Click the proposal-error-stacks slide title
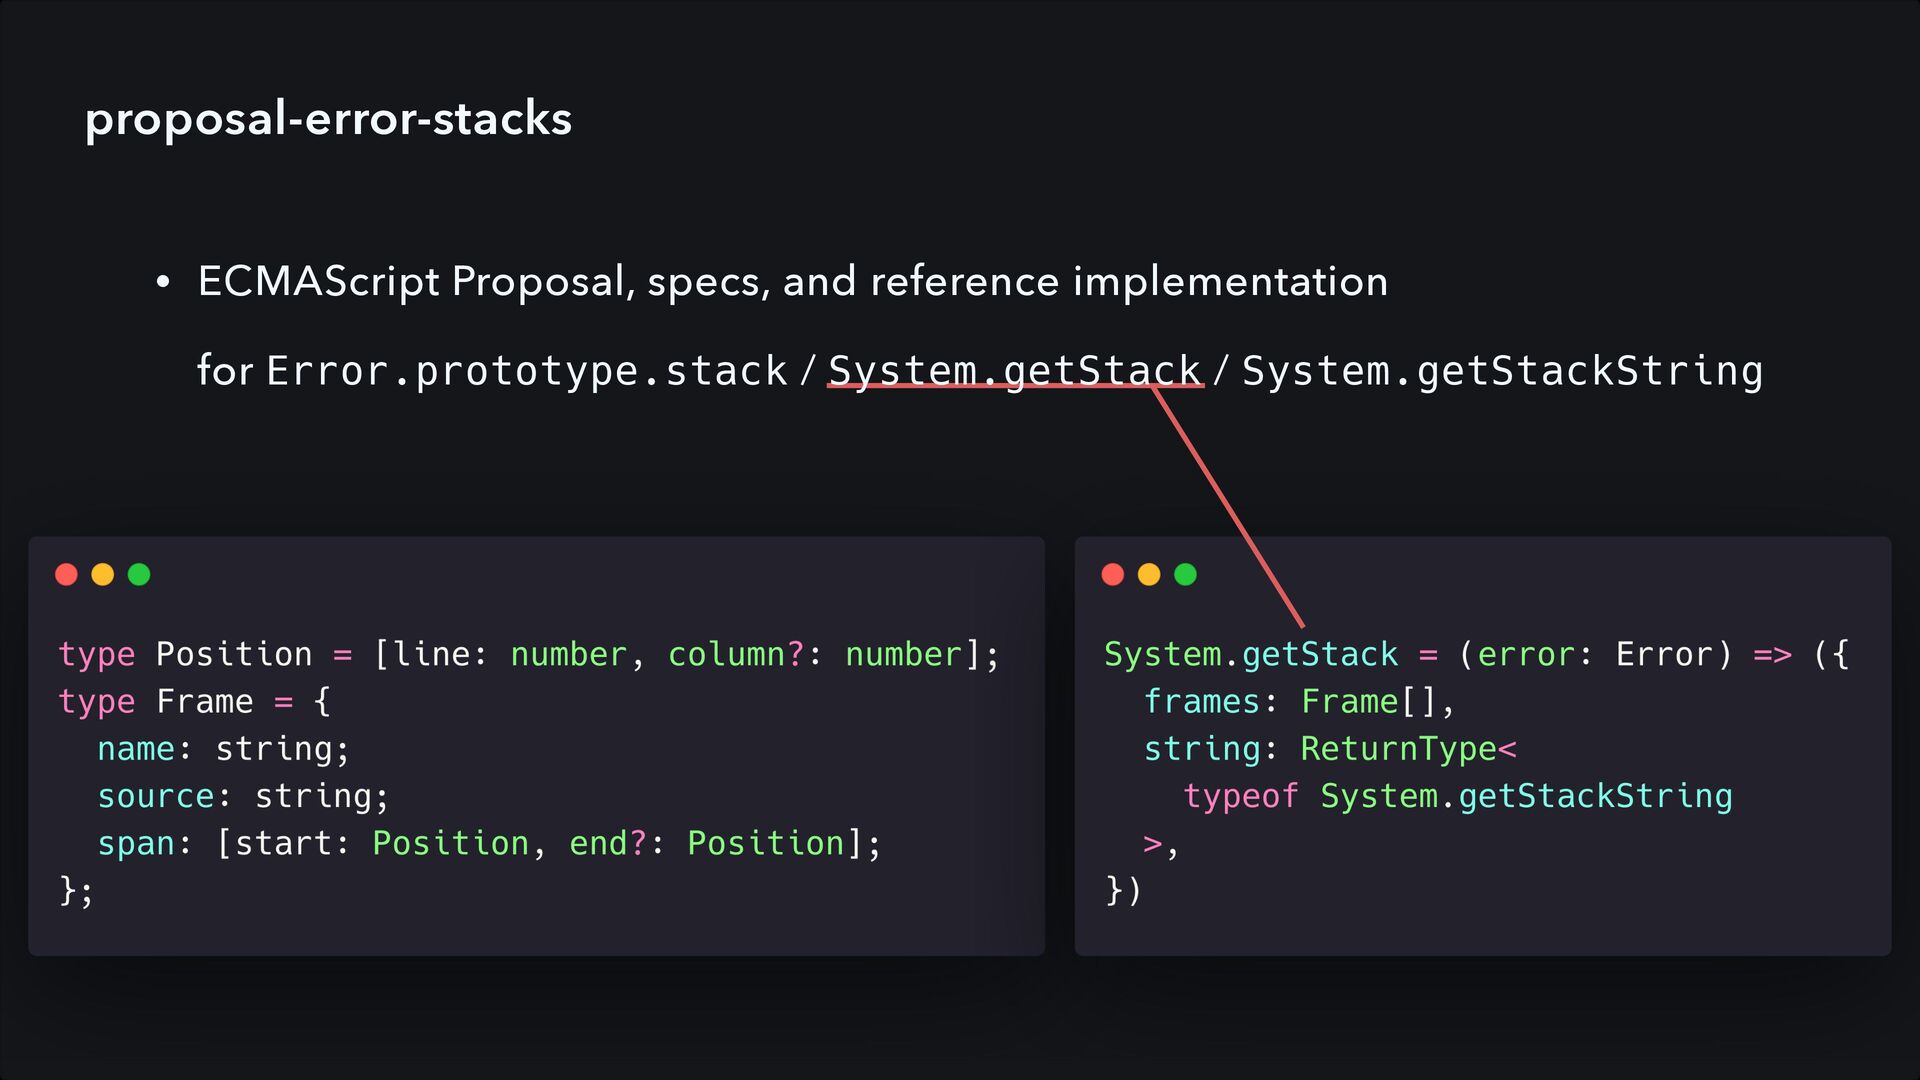Image resolution: width=1920 pixels, height=1080 pixels. [328, 119]
